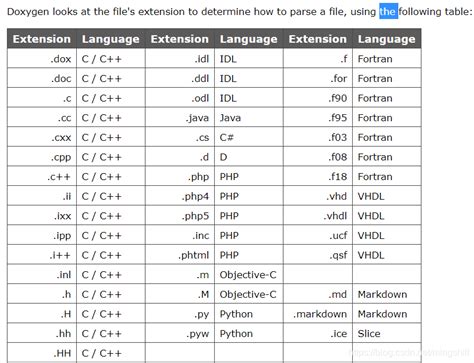This screenshot has height=363, width=474.
Task: Click the .ixx extension cell
Action: click(x=42, y=216)
